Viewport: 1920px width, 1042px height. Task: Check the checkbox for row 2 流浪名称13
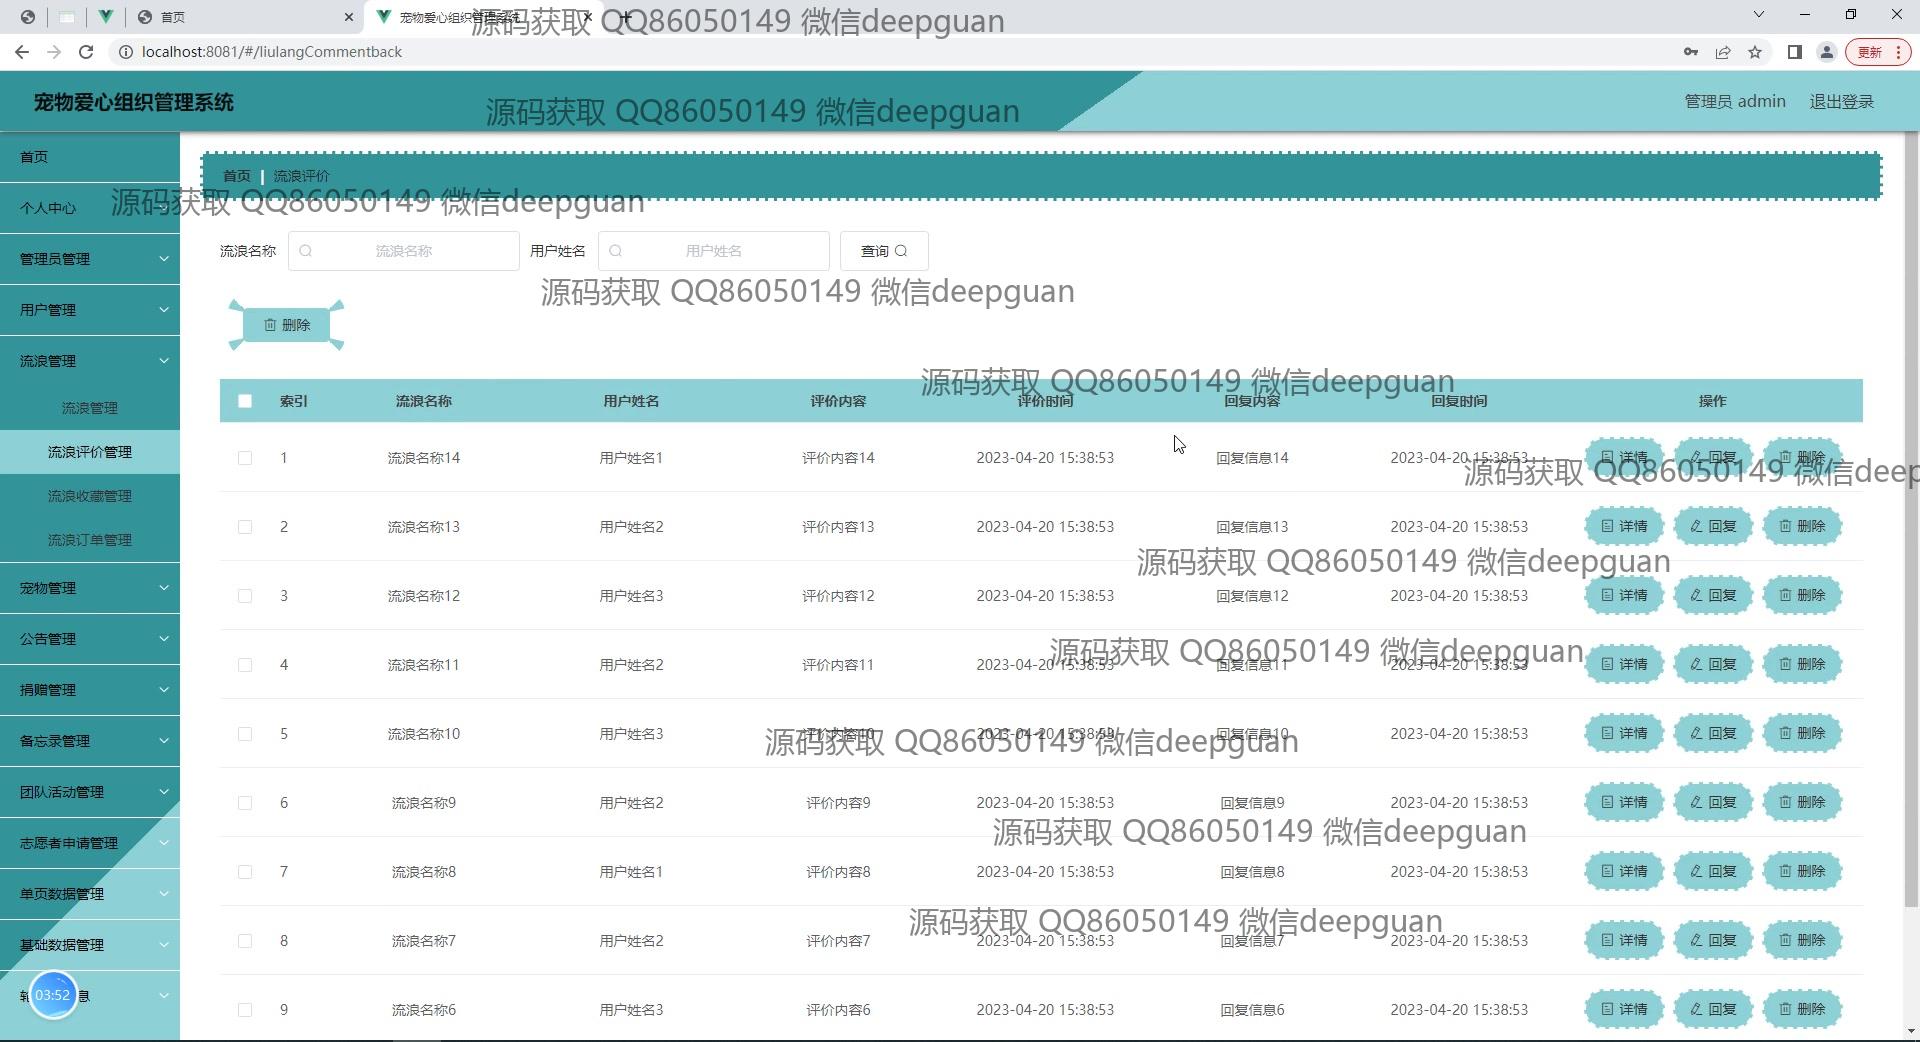pyautogui.click(x=245, y=527)
